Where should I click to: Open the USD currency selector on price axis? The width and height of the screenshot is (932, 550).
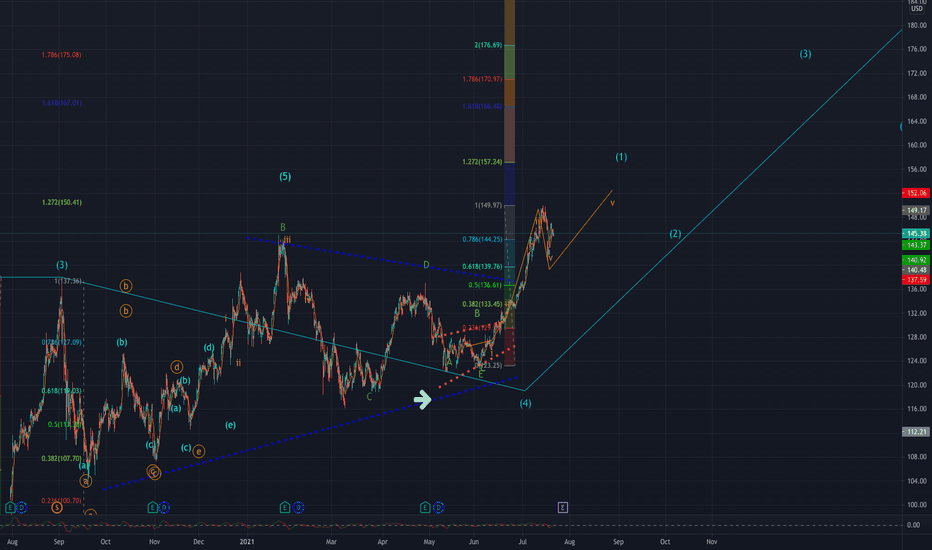[x=917, y=8]
